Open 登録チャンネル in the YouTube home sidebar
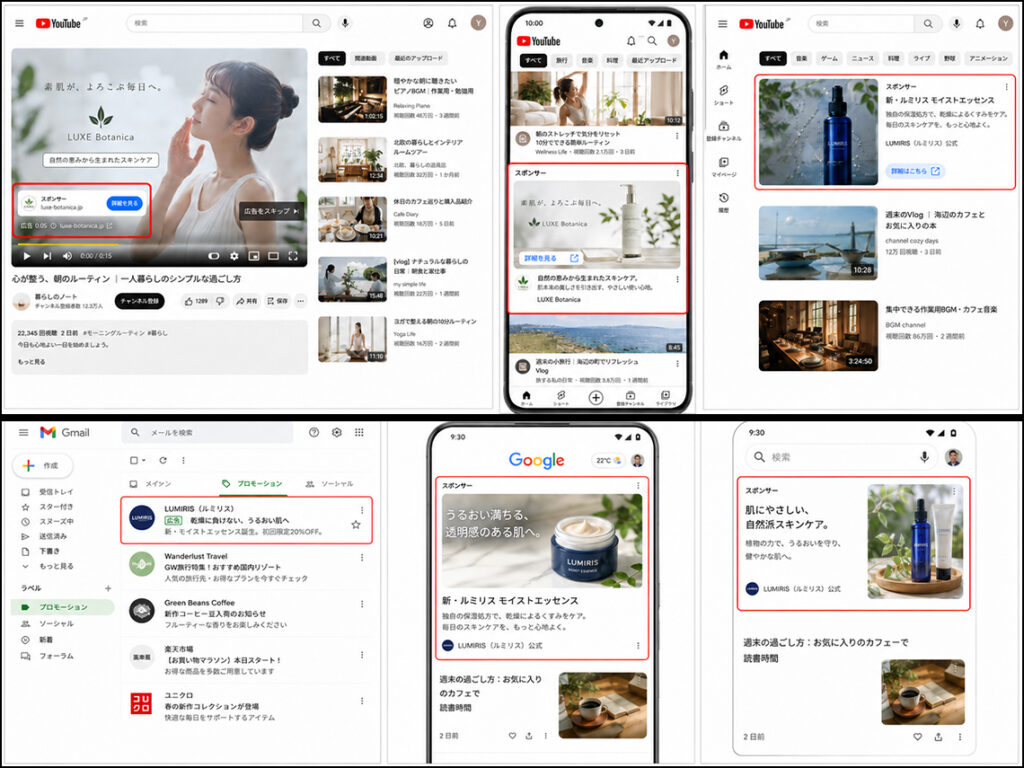 coord(724,130)
